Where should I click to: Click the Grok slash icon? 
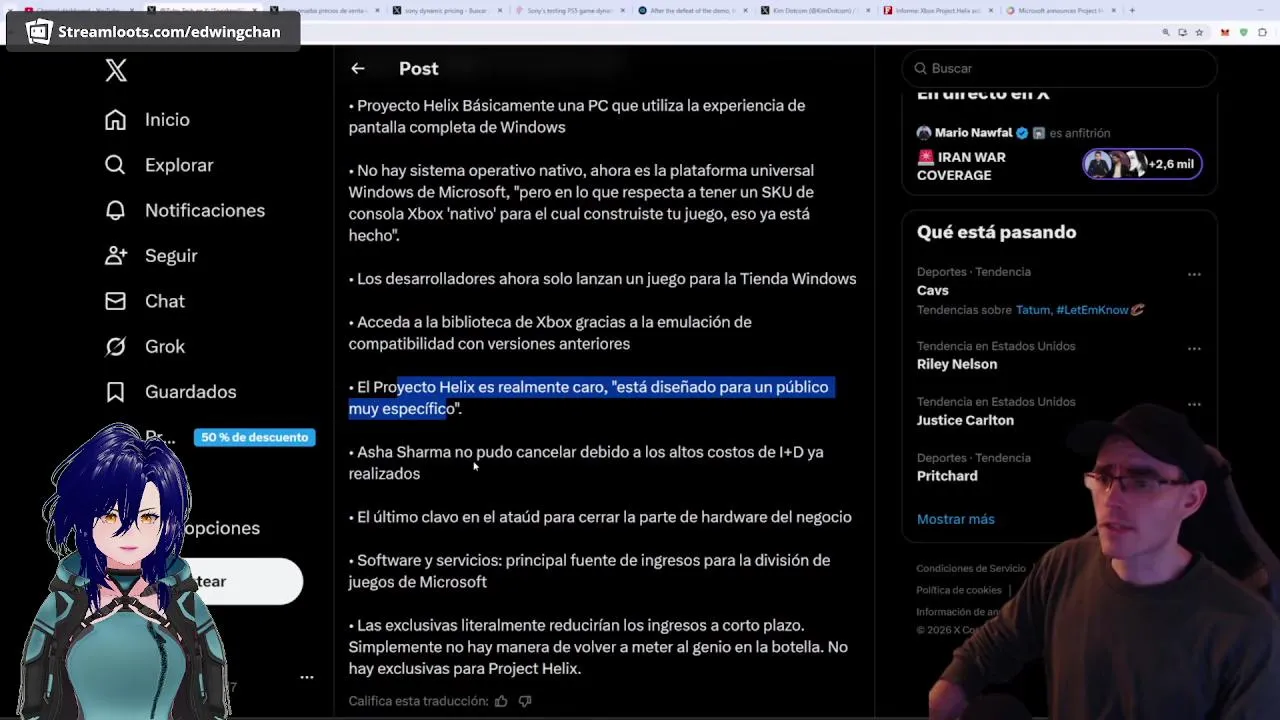coord(116,346)
